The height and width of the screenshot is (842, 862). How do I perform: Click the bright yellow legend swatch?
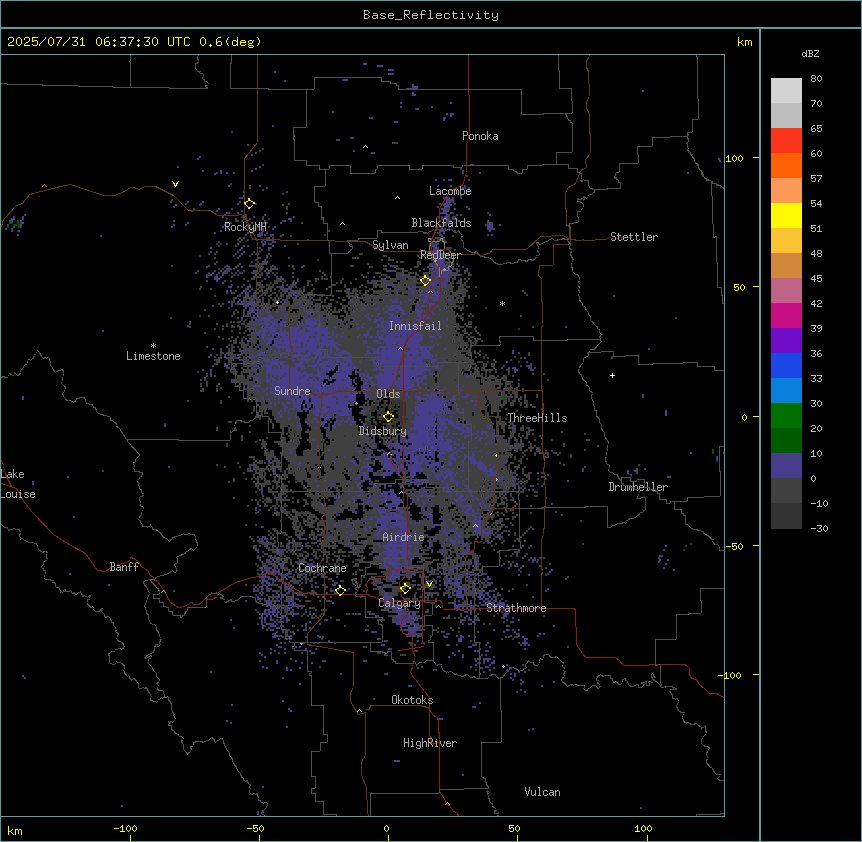[x=786, y=215]
